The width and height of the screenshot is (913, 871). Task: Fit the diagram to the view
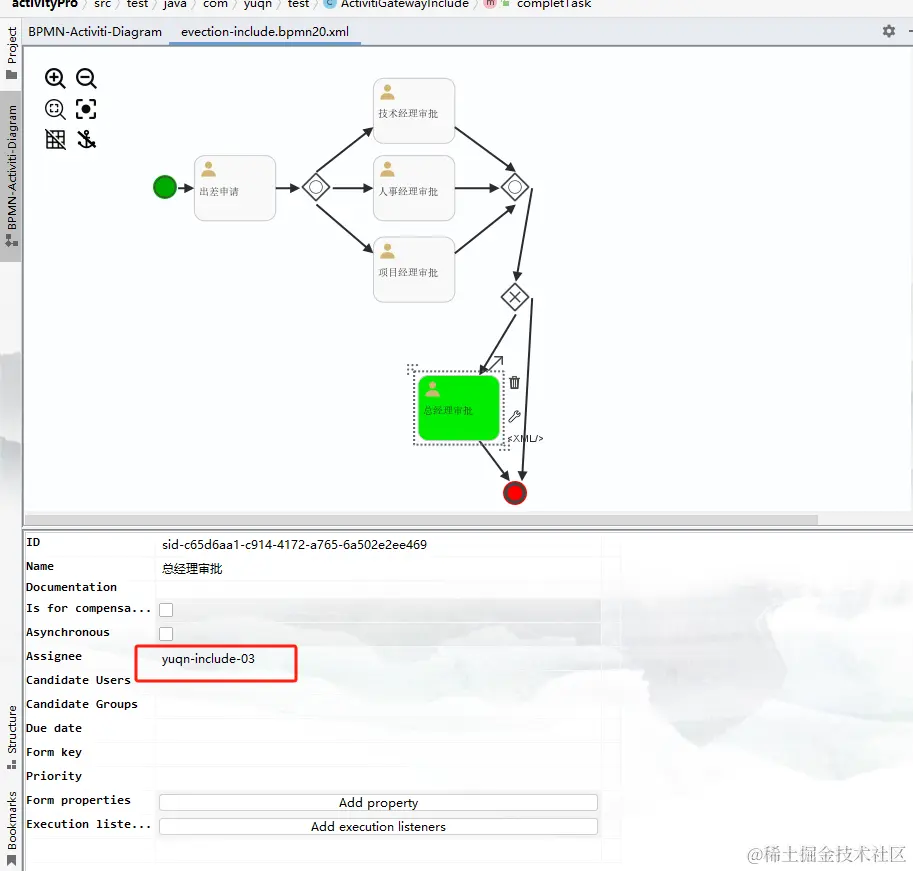coord(86,109)
